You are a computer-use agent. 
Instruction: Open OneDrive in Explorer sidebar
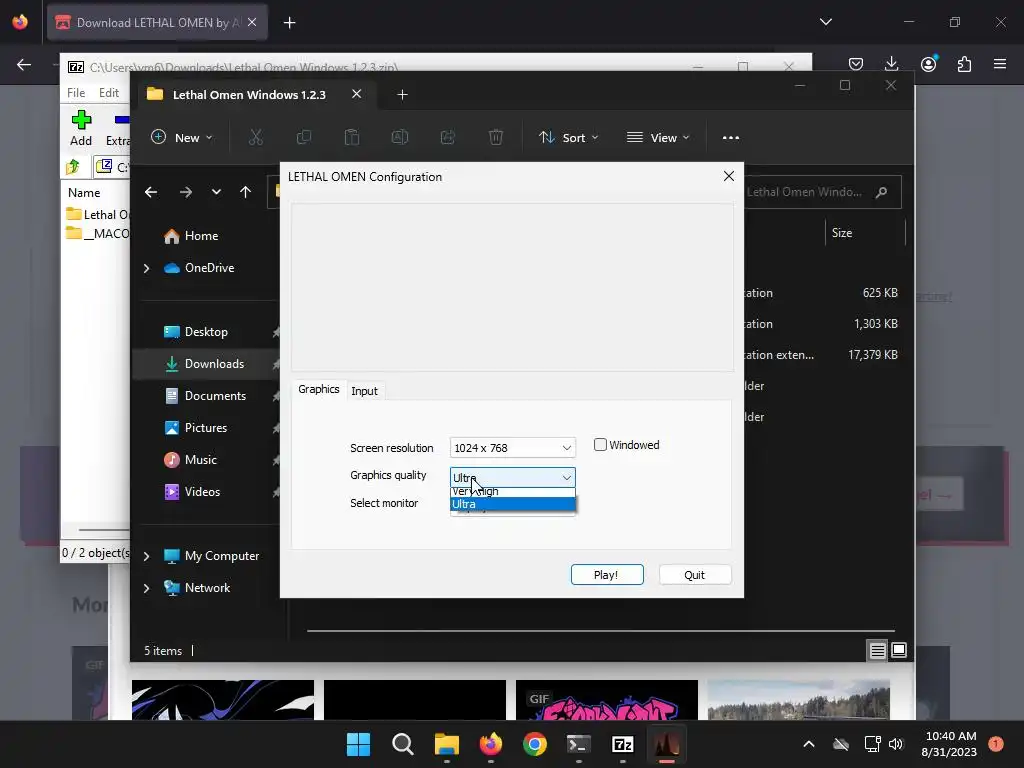click(x=209, y=268)
